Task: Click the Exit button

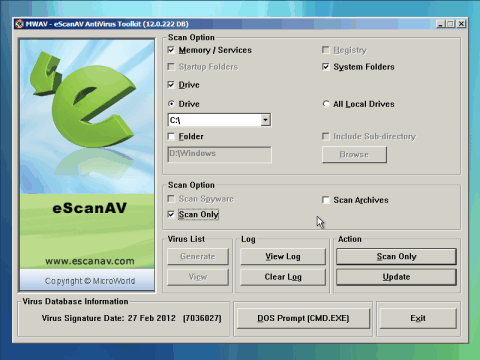Action: click(x=418, y=318)
